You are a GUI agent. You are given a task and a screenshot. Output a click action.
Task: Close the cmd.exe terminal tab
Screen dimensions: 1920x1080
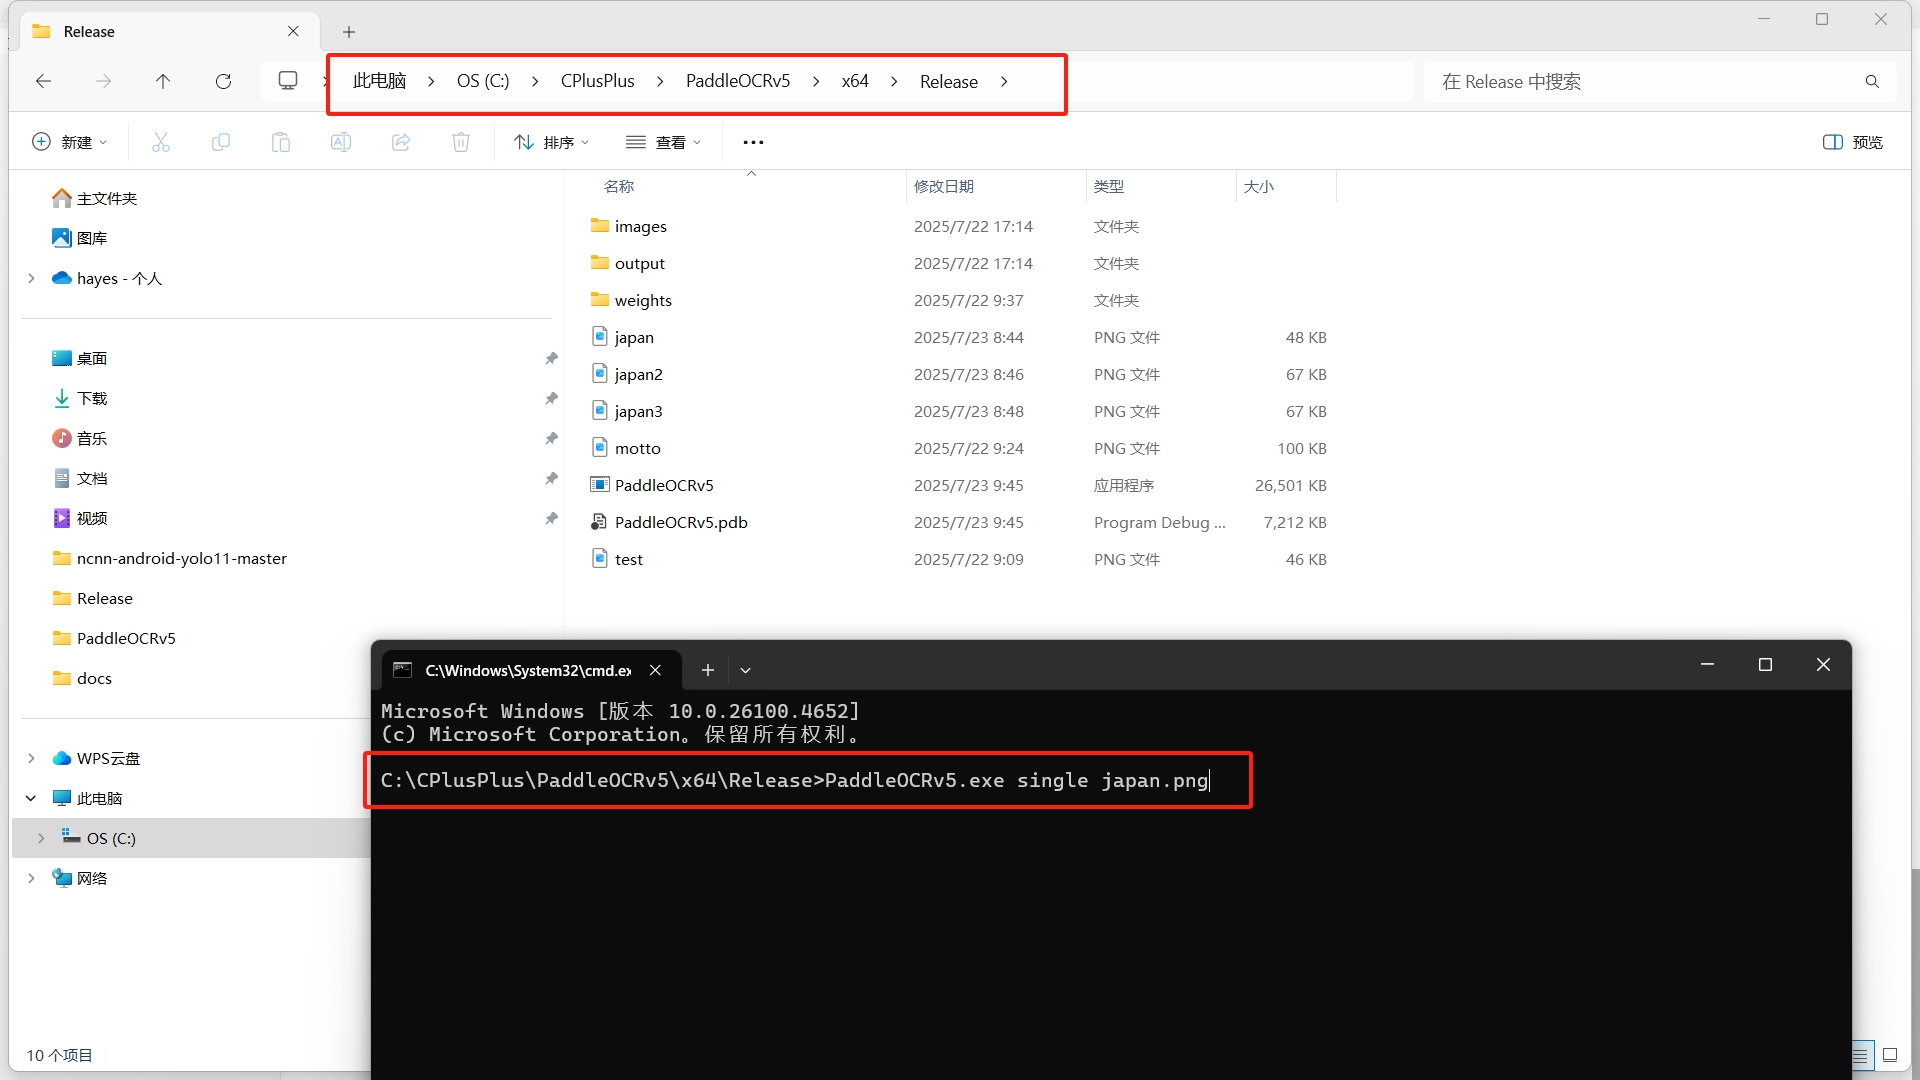click(655, 670)
